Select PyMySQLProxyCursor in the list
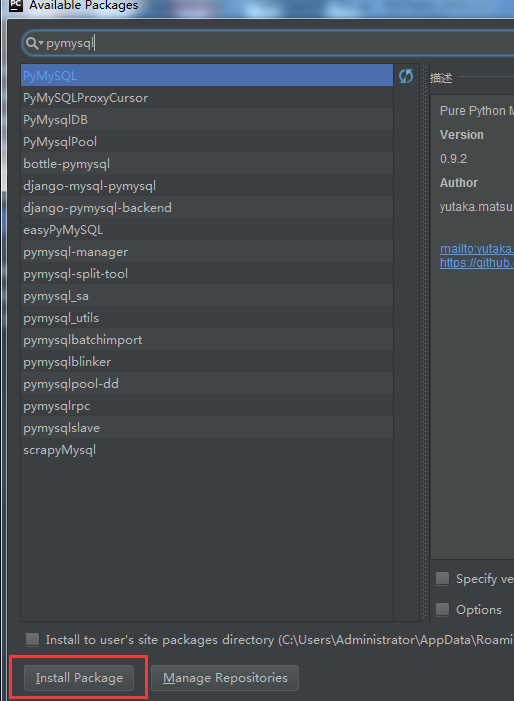This screenshot has width=514, height=701. tap(207, 97)
